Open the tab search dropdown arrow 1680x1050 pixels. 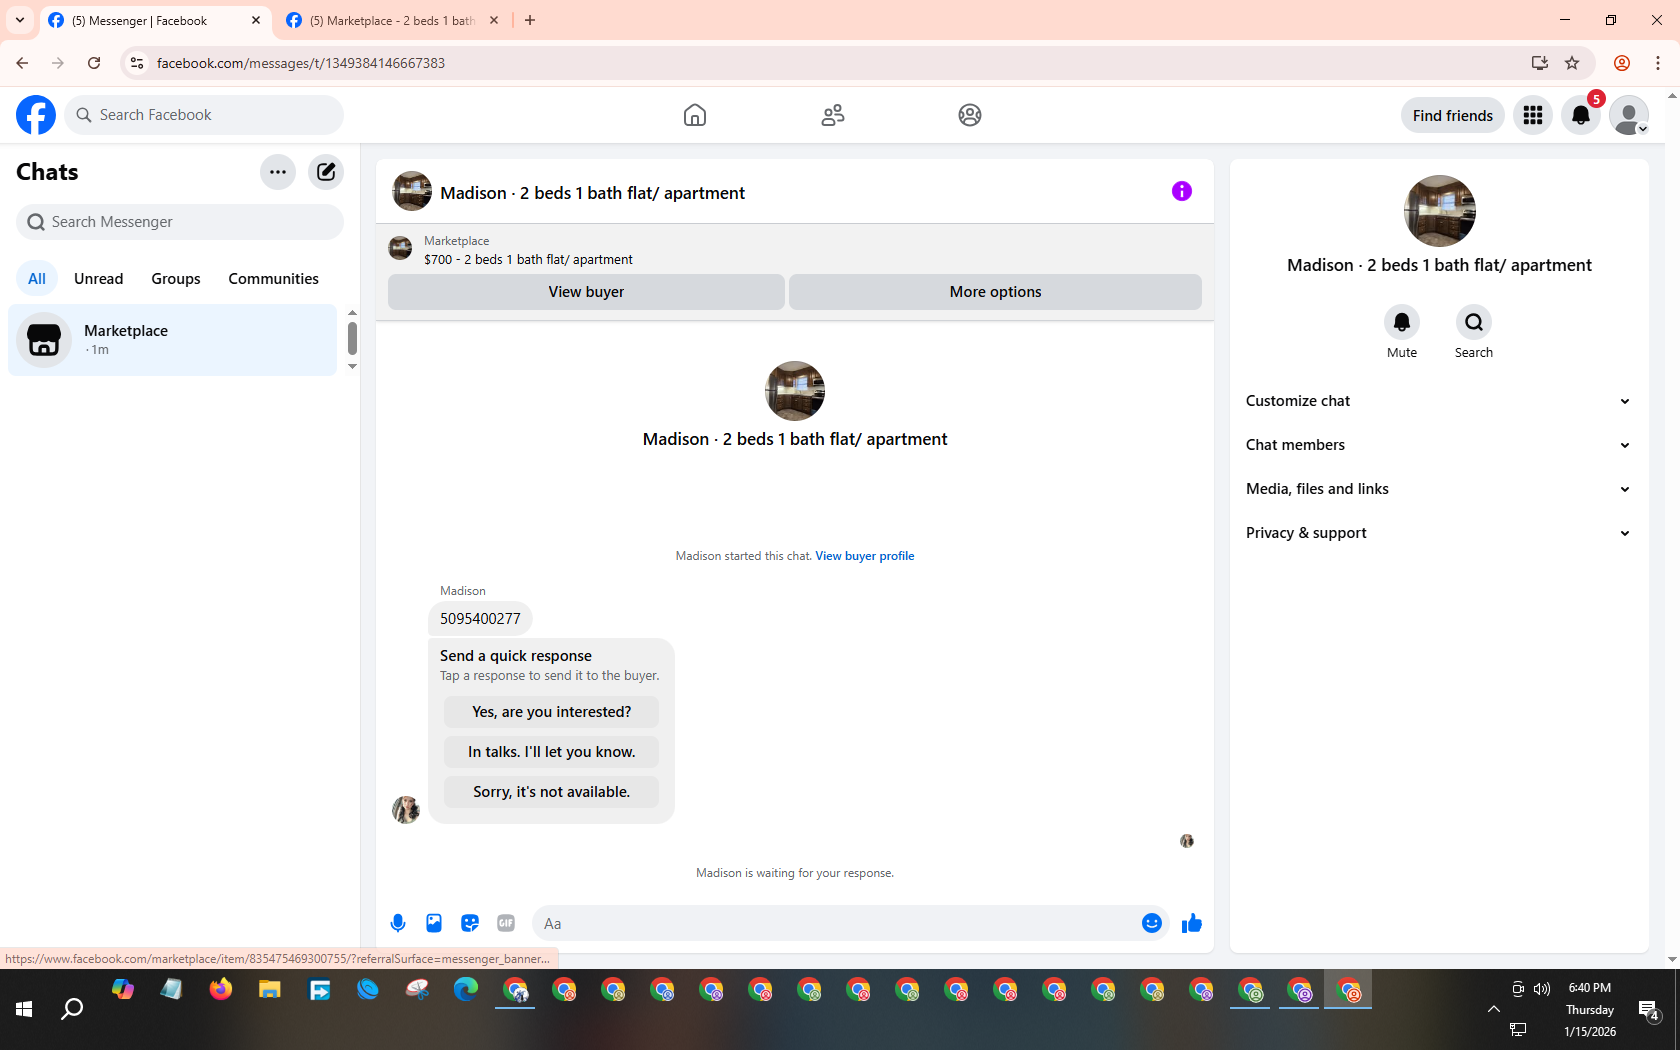20,20
